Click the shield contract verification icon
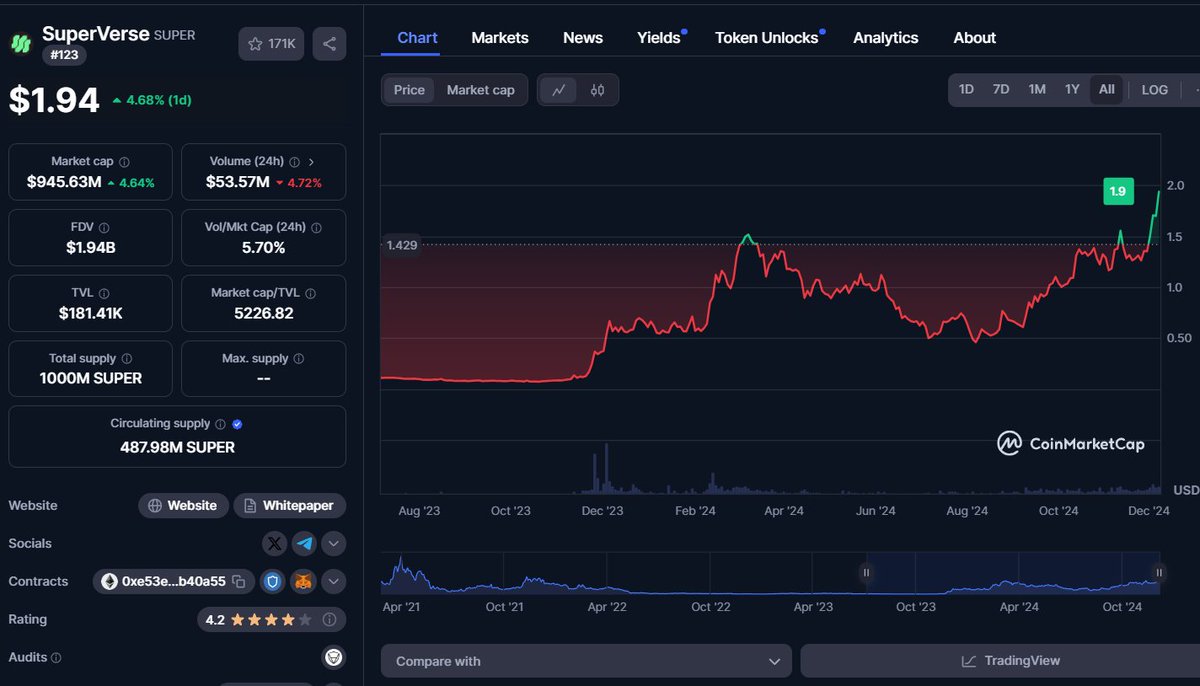Image resolution: width=1200 pixels, height=686 pixels. click(x=272, y=582)
